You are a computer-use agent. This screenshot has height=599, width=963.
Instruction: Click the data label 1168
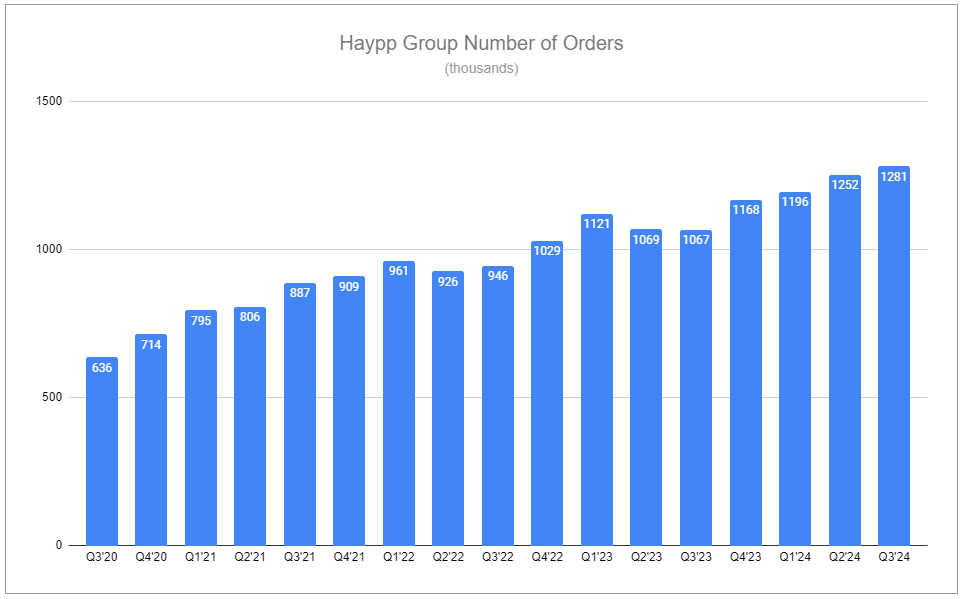(746, 209)
